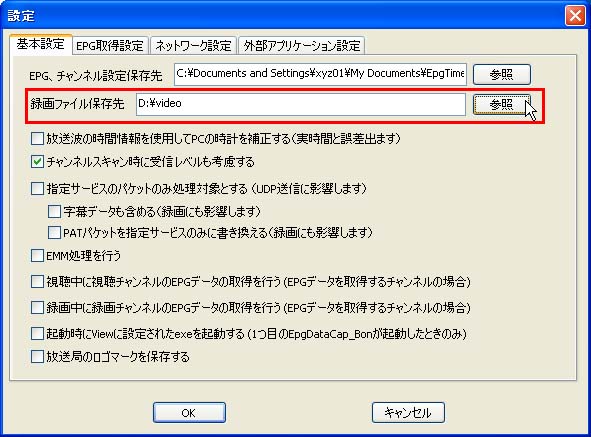Click the キャンセル button

[408, 412]
